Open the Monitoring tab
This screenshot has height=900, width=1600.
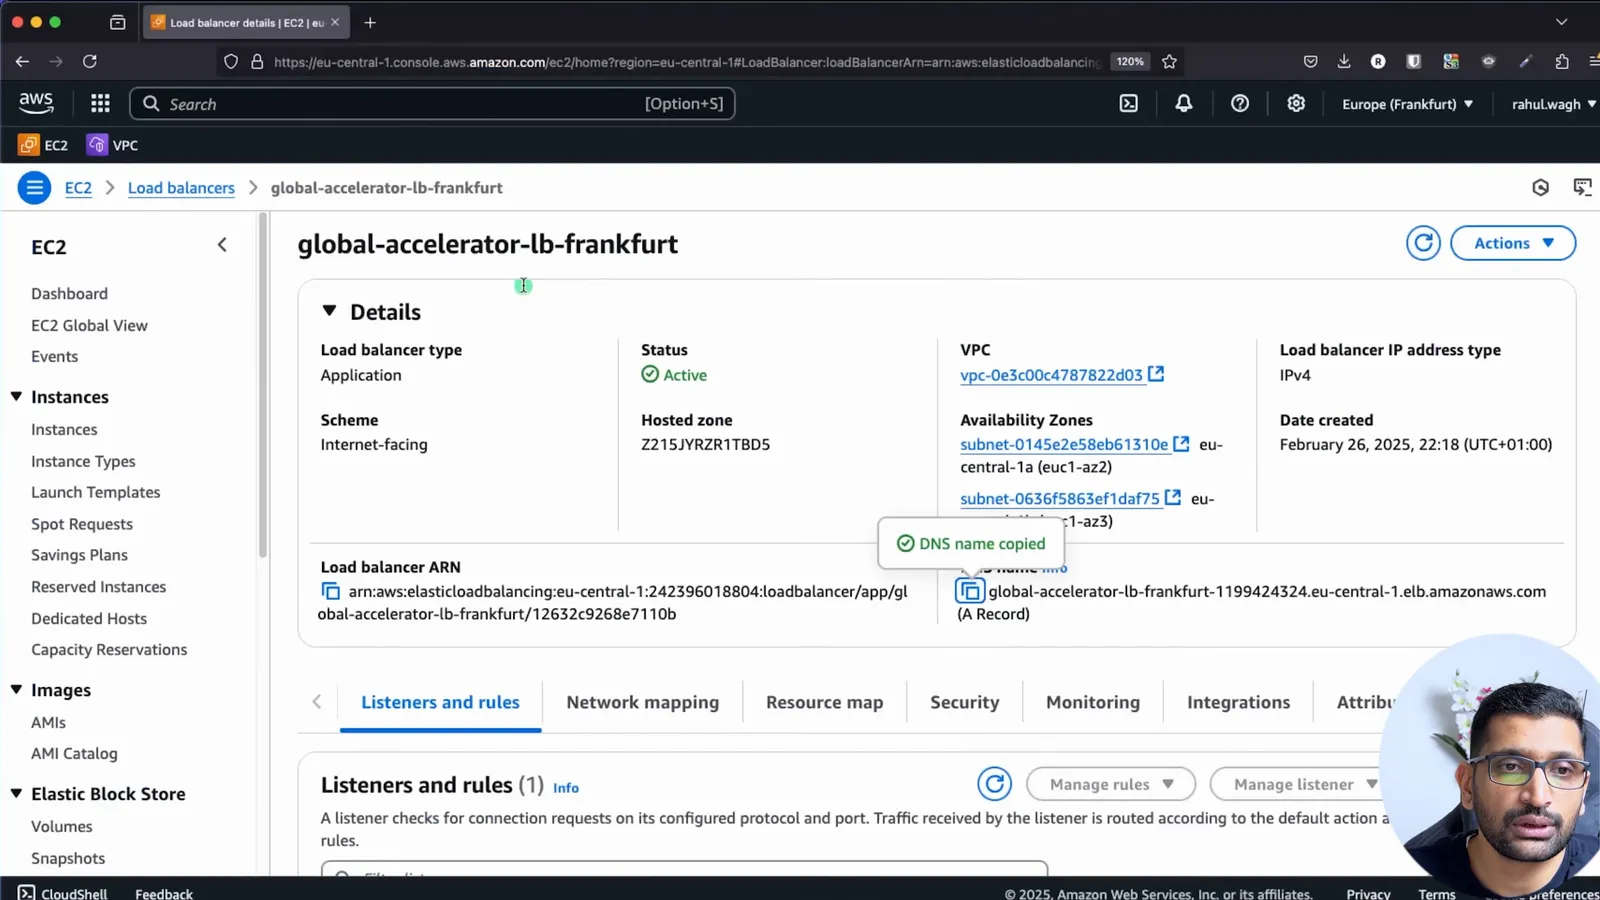[1093, 702]
